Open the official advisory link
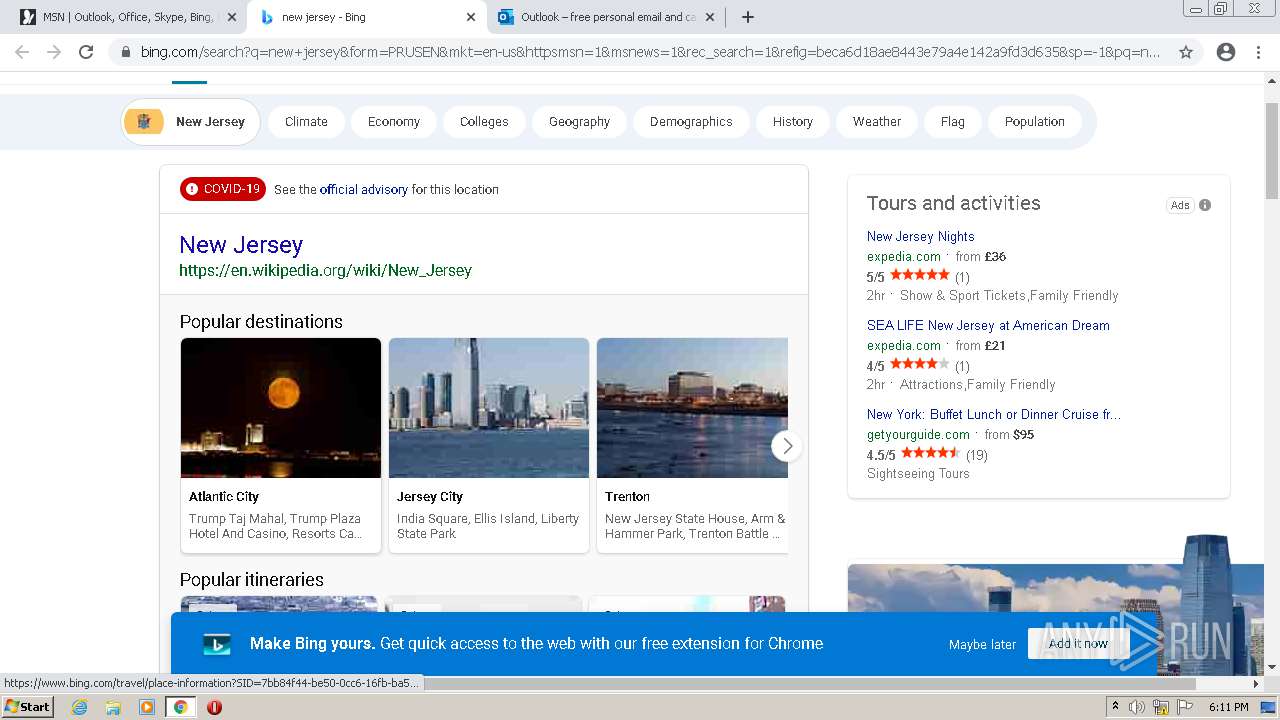 [364, 189]
